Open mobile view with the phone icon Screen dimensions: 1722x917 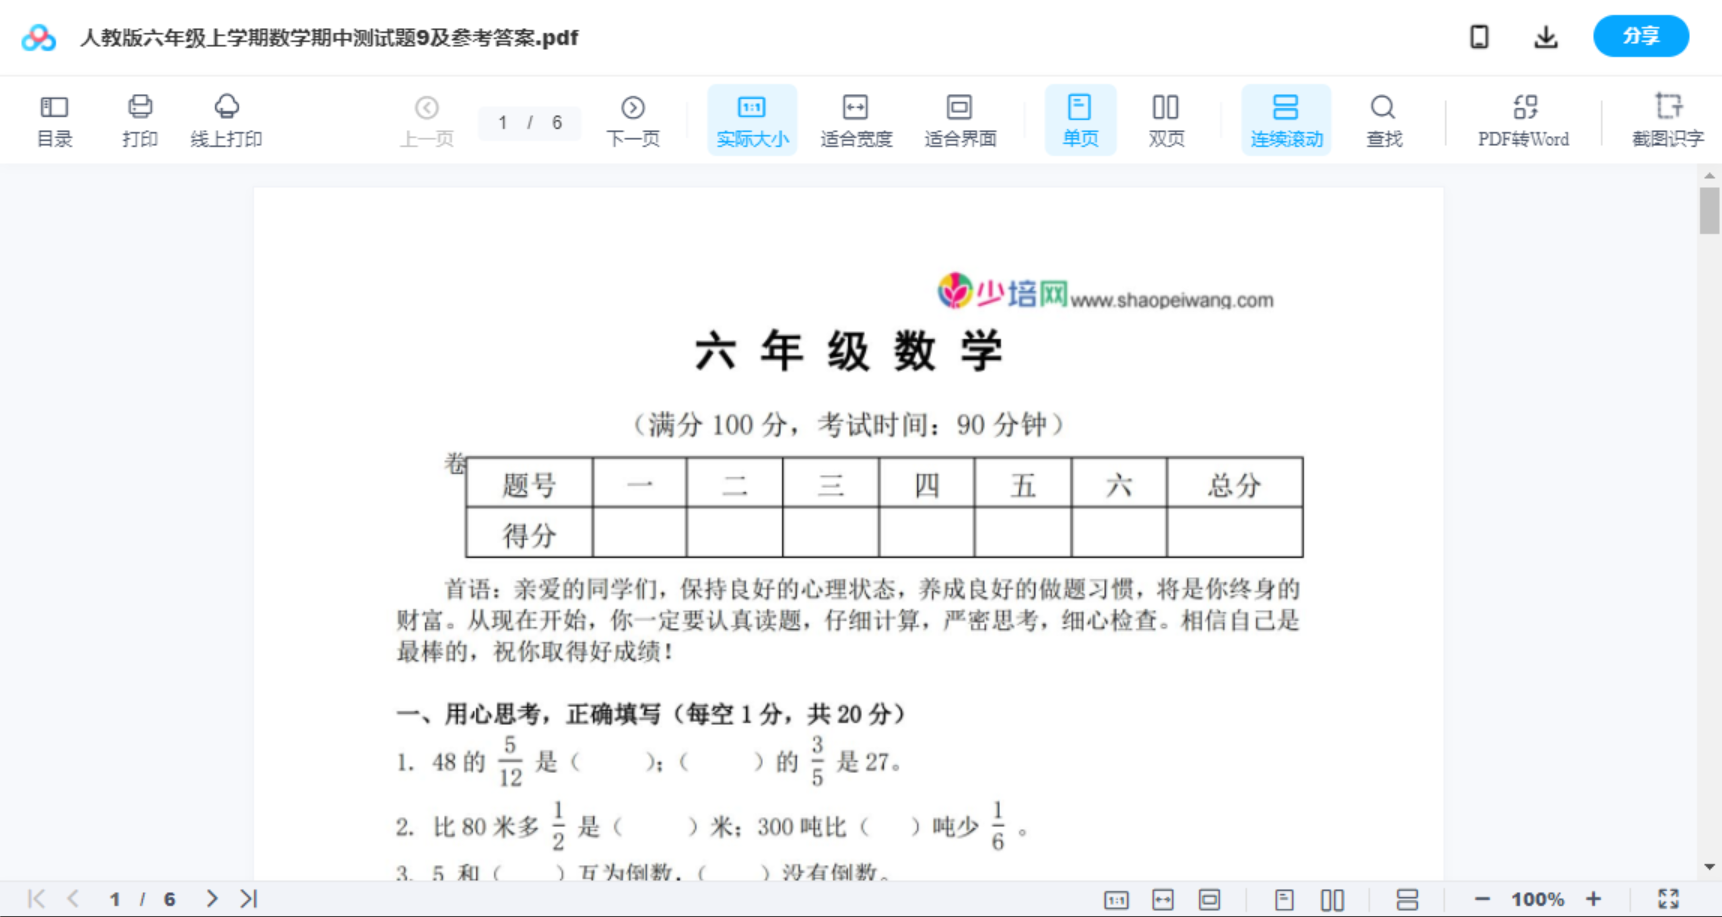tap(1479, 36)
